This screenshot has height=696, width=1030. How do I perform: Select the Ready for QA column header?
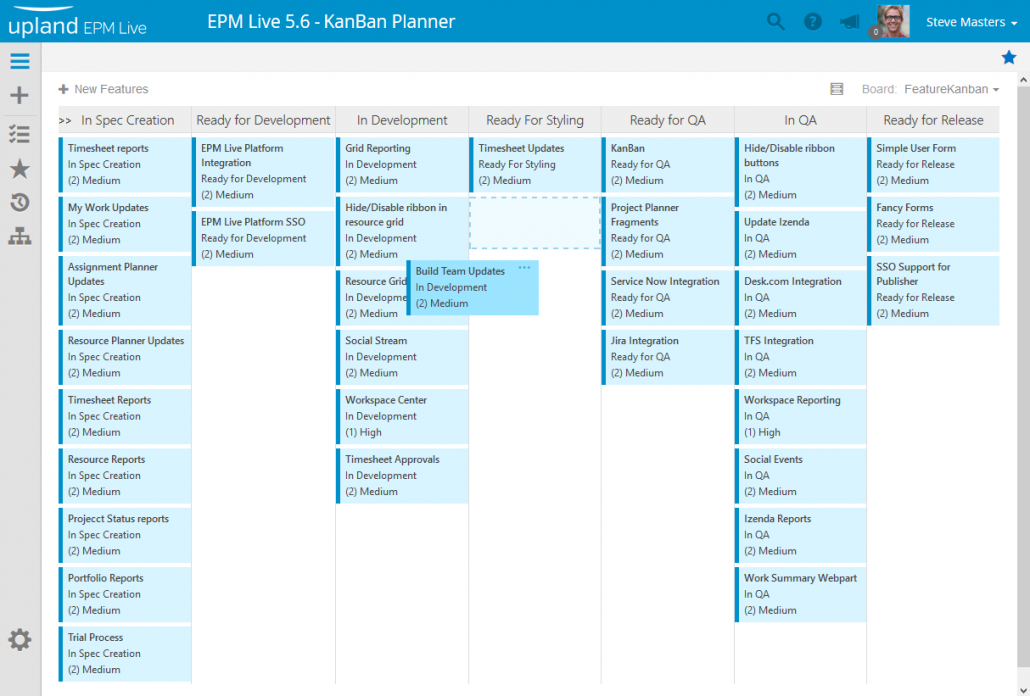pyautogui.click(x=667, y=120)
